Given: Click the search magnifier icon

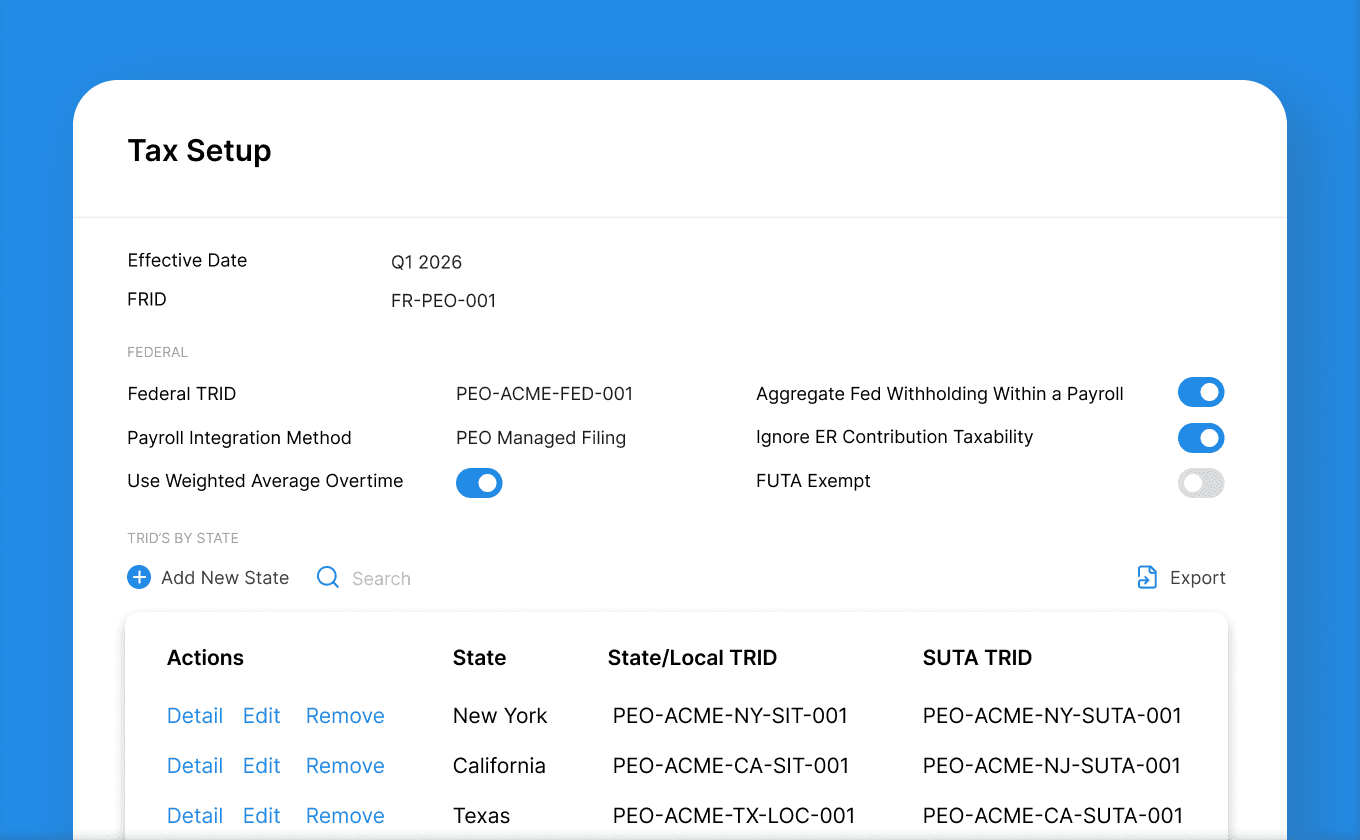Looking at the screenshot, I should 327,577.
